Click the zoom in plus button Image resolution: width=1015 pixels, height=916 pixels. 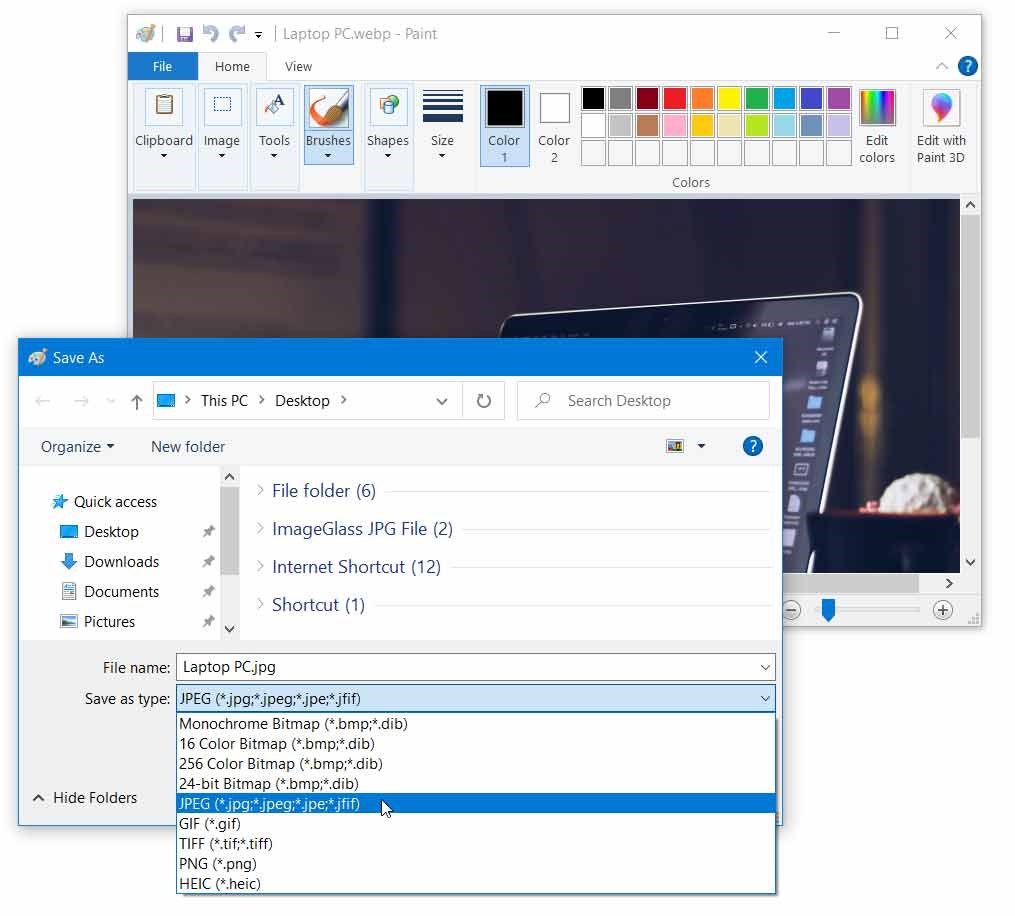(x=942, y=610)
